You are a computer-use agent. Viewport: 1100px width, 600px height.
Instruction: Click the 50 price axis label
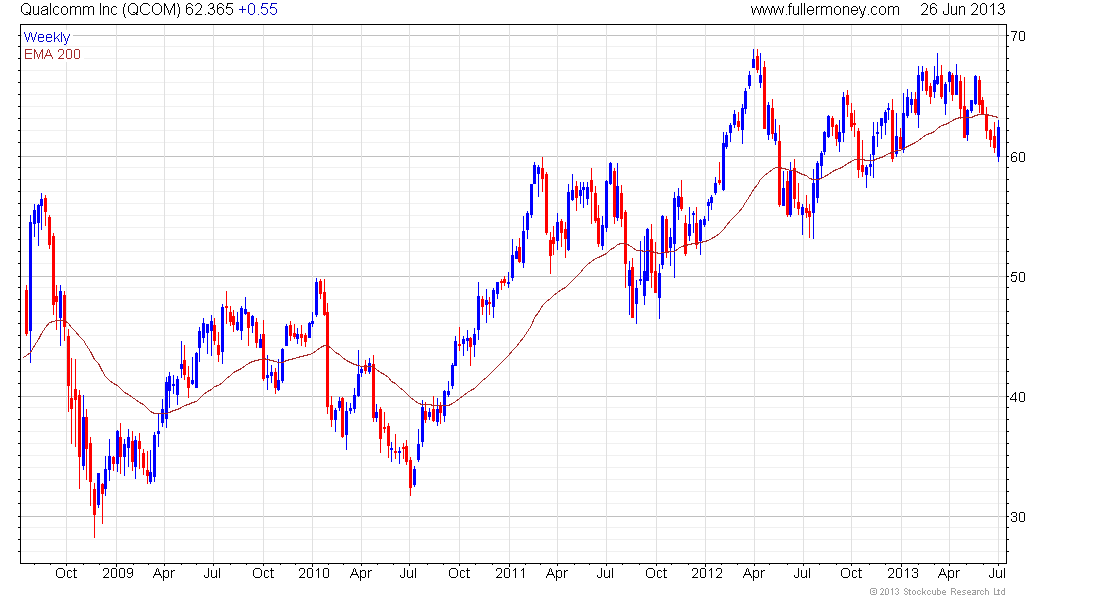click(x=1017, y=277)
